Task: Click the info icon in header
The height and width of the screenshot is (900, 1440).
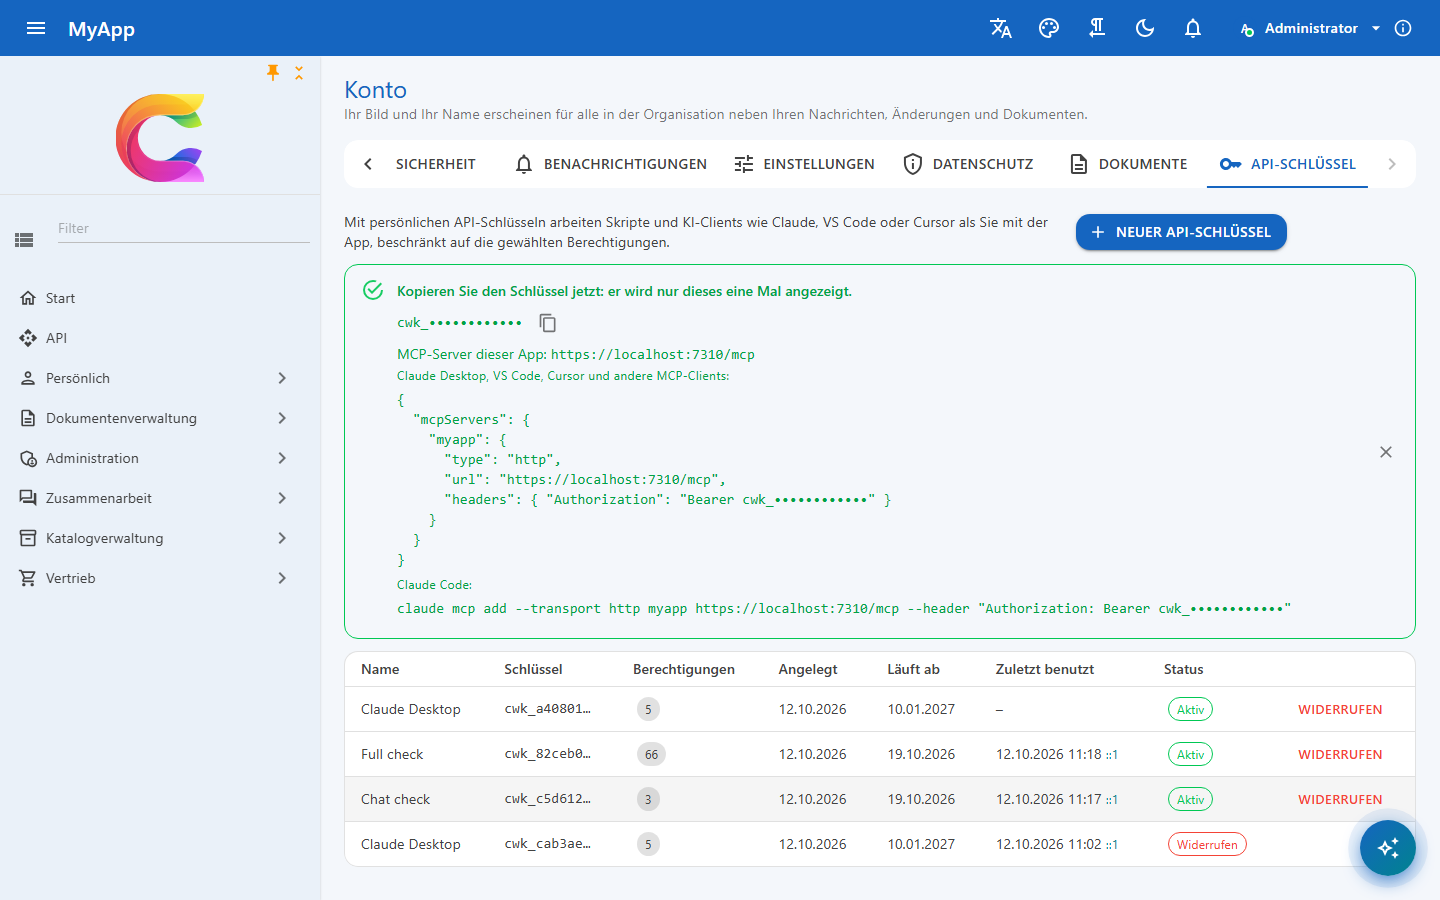Action: click(1403, 28)
